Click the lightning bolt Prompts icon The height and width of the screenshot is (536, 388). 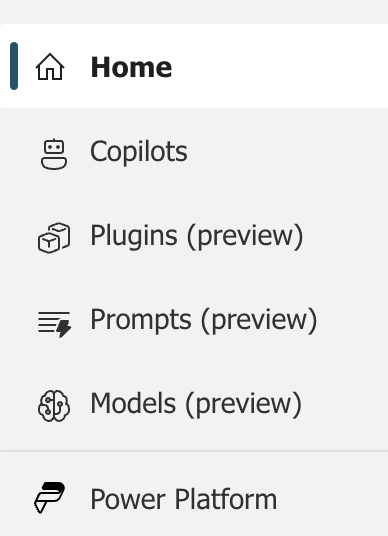(54, 324)
